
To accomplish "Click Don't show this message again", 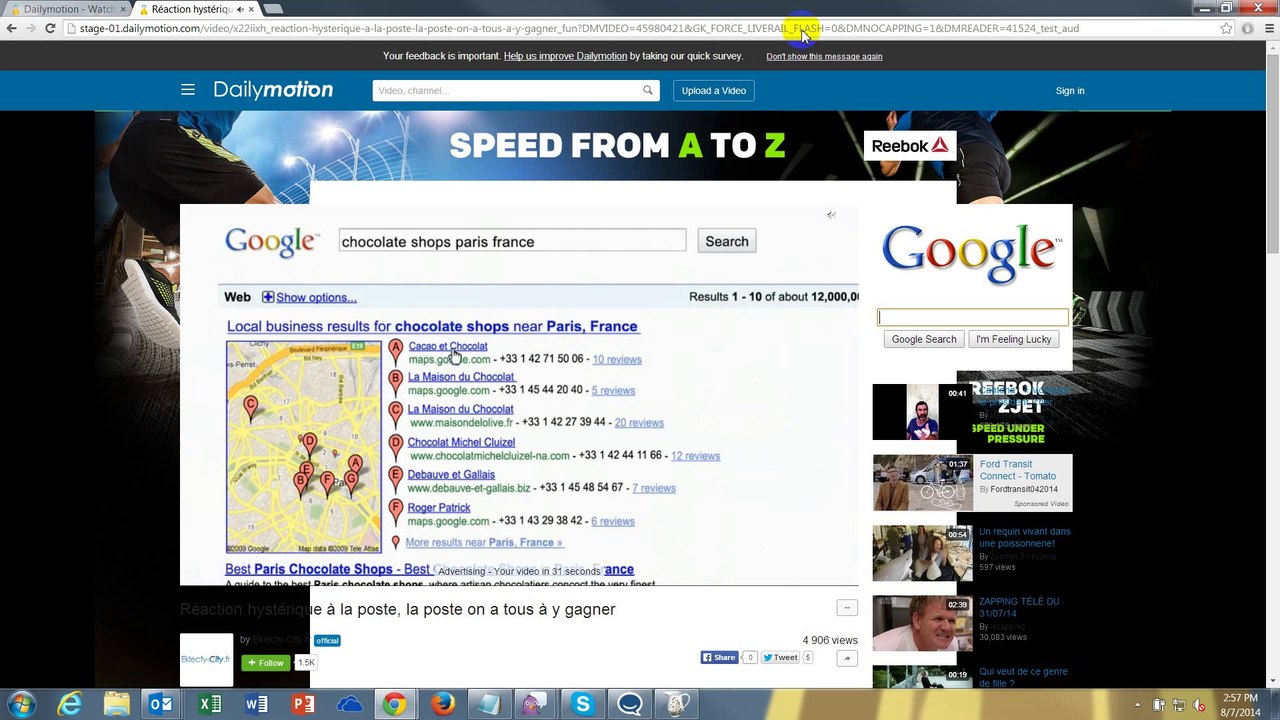I will (824, 57).
